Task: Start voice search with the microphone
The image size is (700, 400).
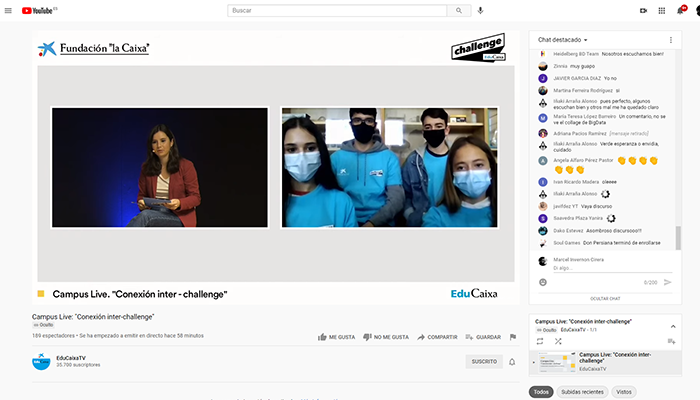Action: 480,10
